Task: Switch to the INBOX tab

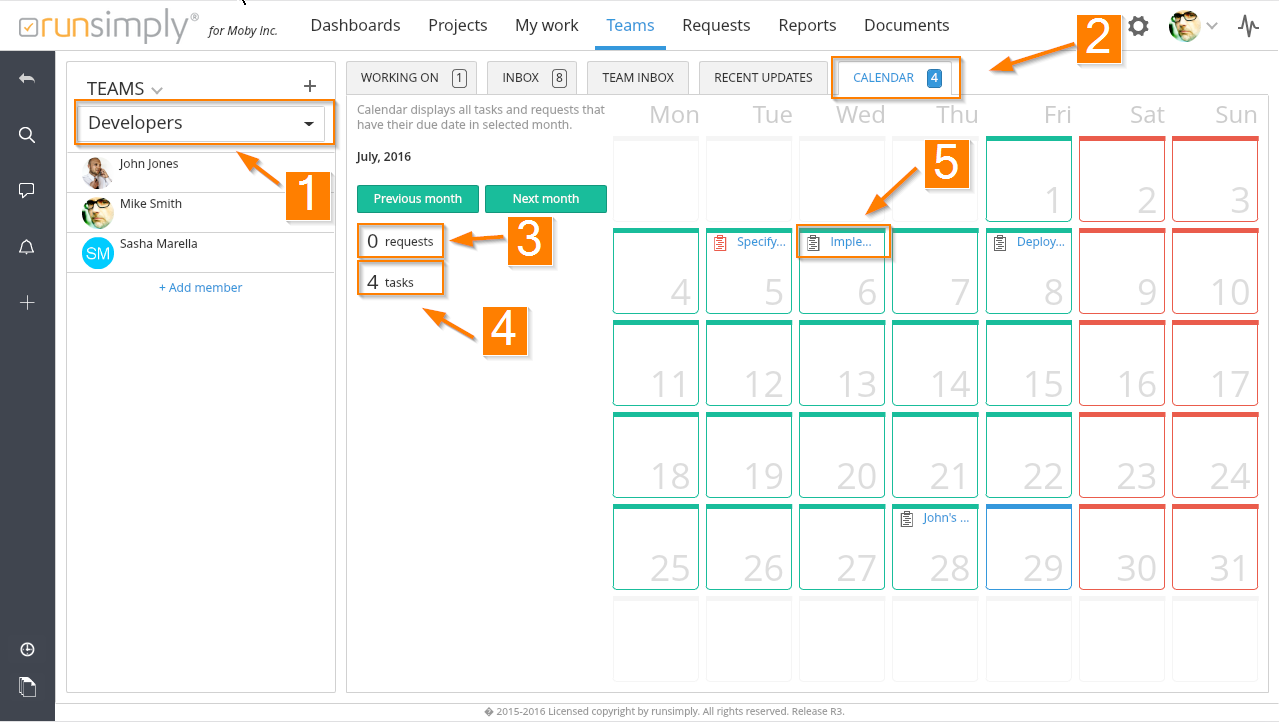Action: click(531, 78)
